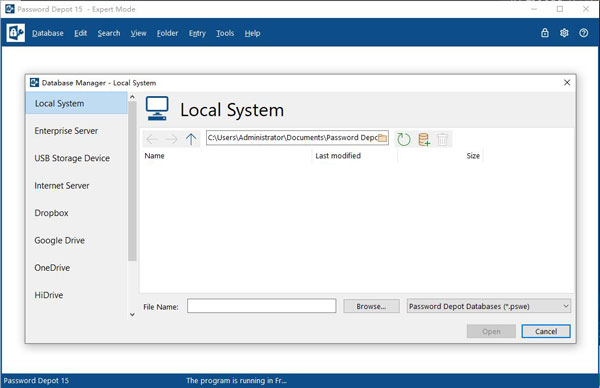The width and height of the screenshot is (600, 388).
Task: Sort by the Name column header
Action: (x=155, y=156)
